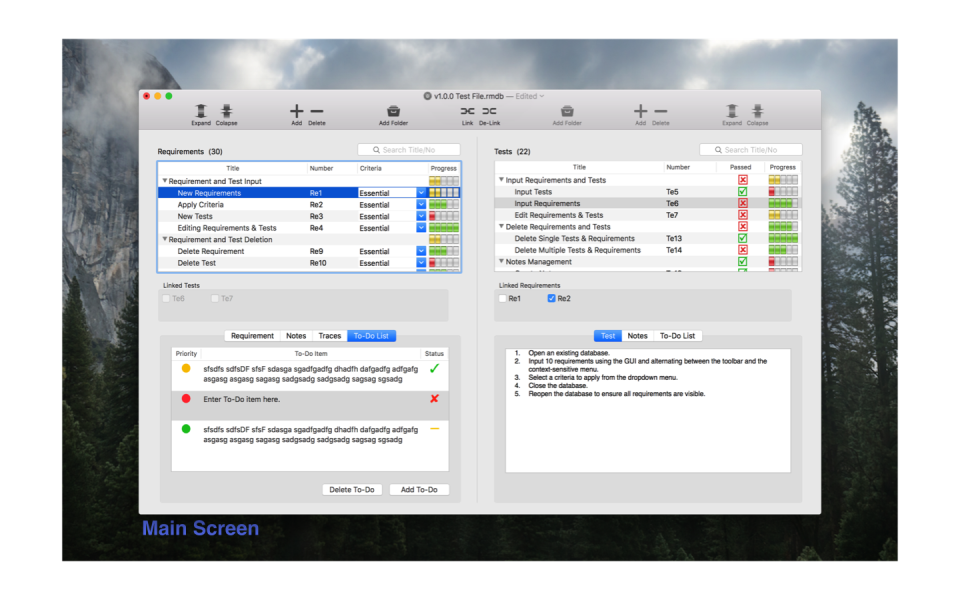Viewport: 960px width, 600px height.
Task: Select the Link icon in the toolbar center
Action: tap(467, 112)
